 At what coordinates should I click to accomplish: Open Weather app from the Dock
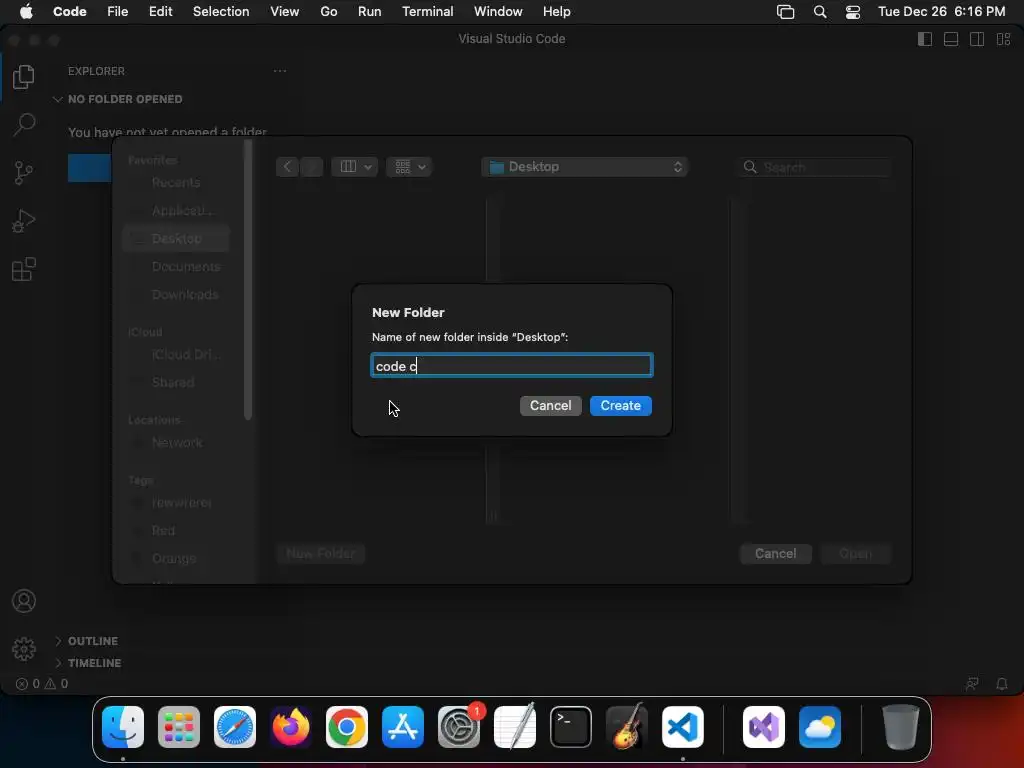820,727
